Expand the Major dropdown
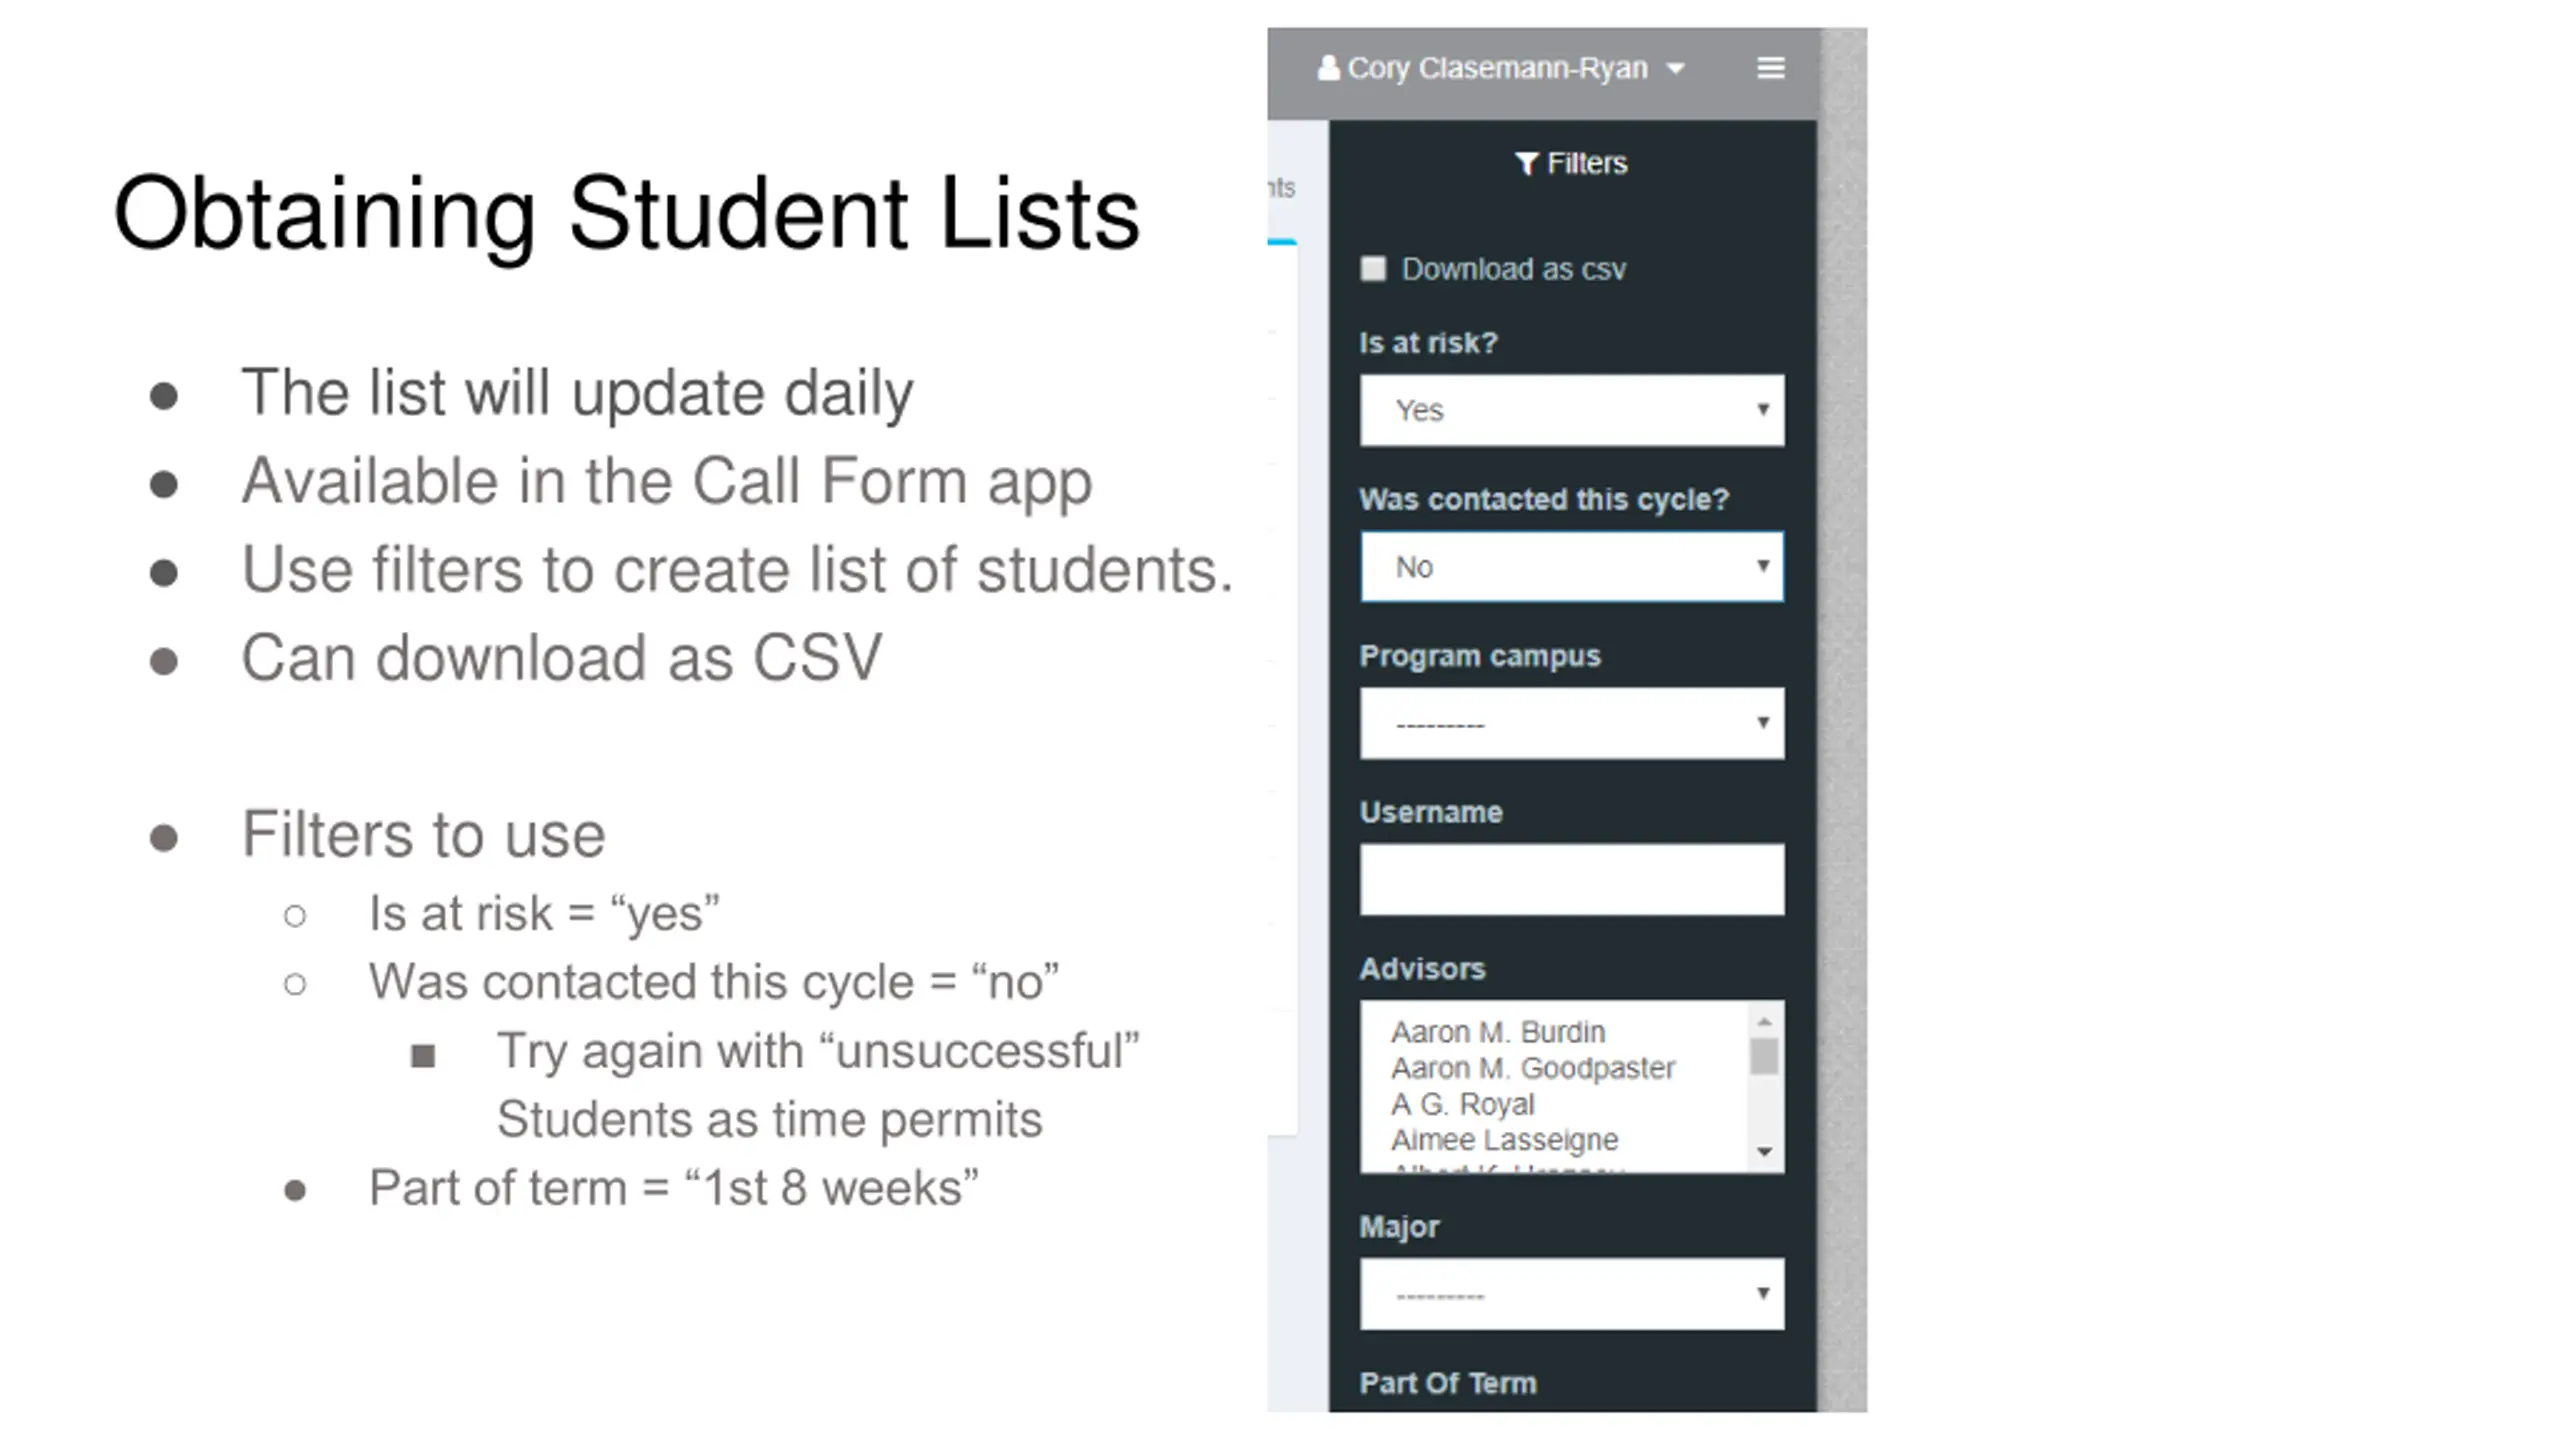The image size is (2560, 1440). click(x=1571, y=1294)
